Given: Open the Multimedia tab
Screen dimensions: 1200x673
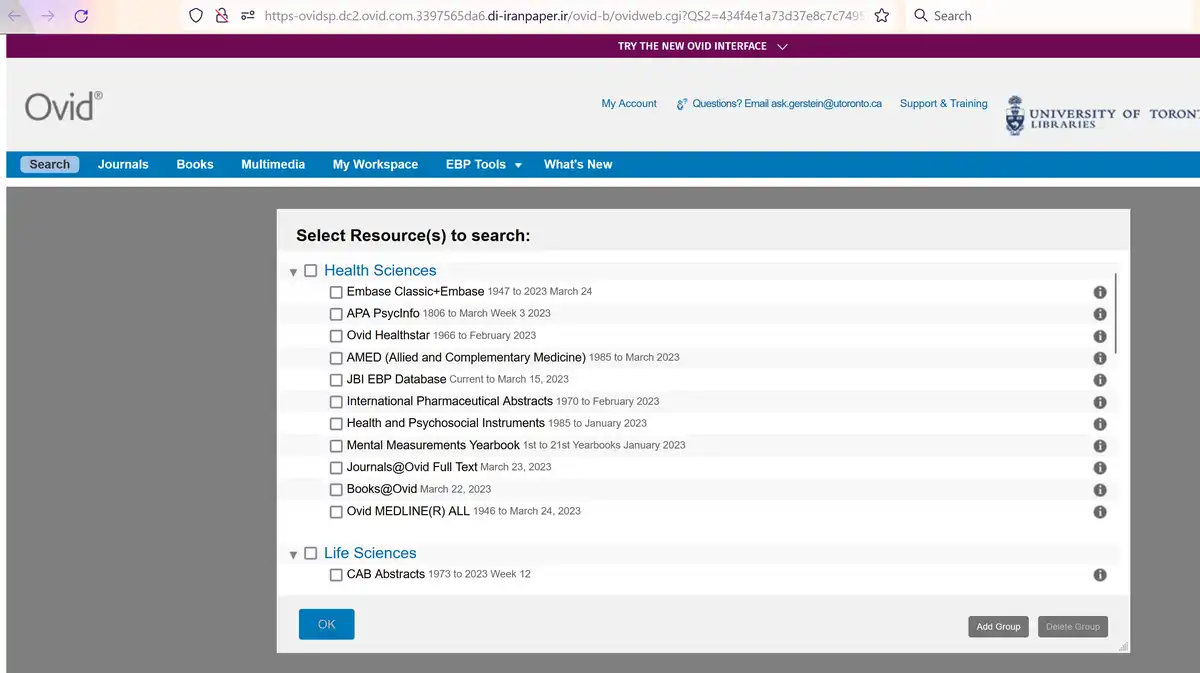Looking at the screenshot, I should point(273,165).
